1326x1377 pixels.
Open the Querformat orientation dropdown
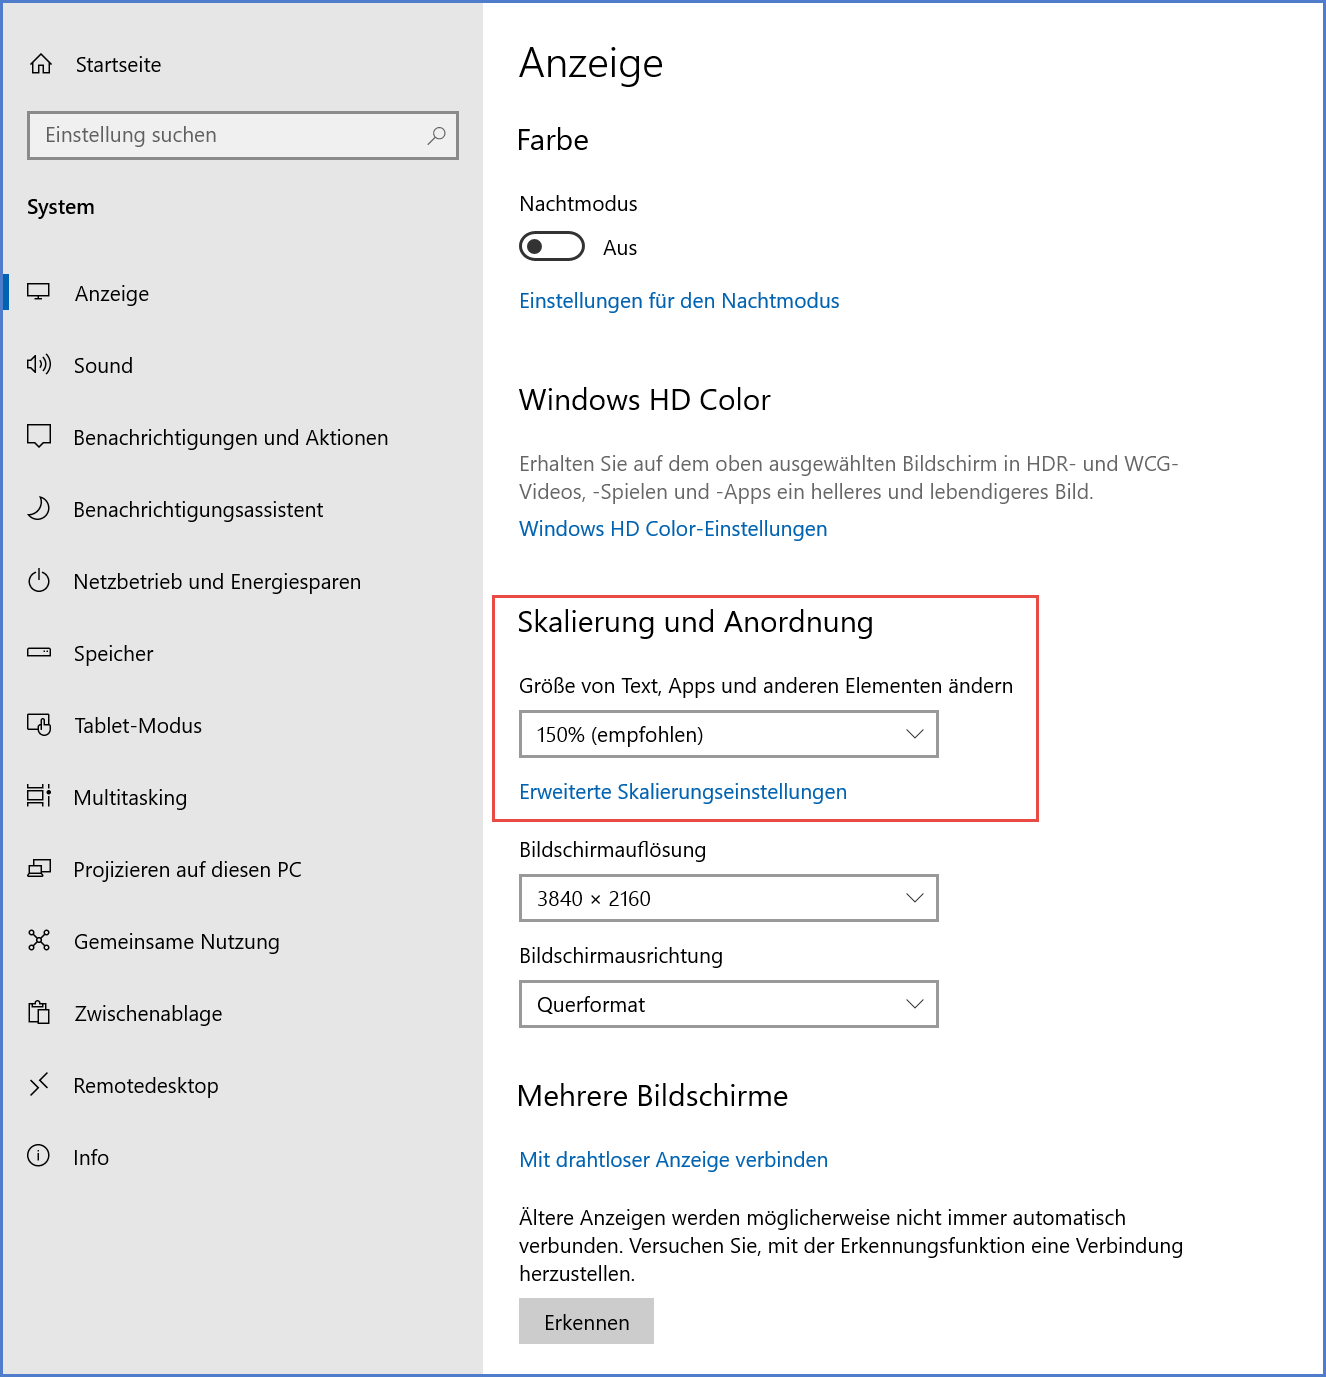click(729, 1004)
